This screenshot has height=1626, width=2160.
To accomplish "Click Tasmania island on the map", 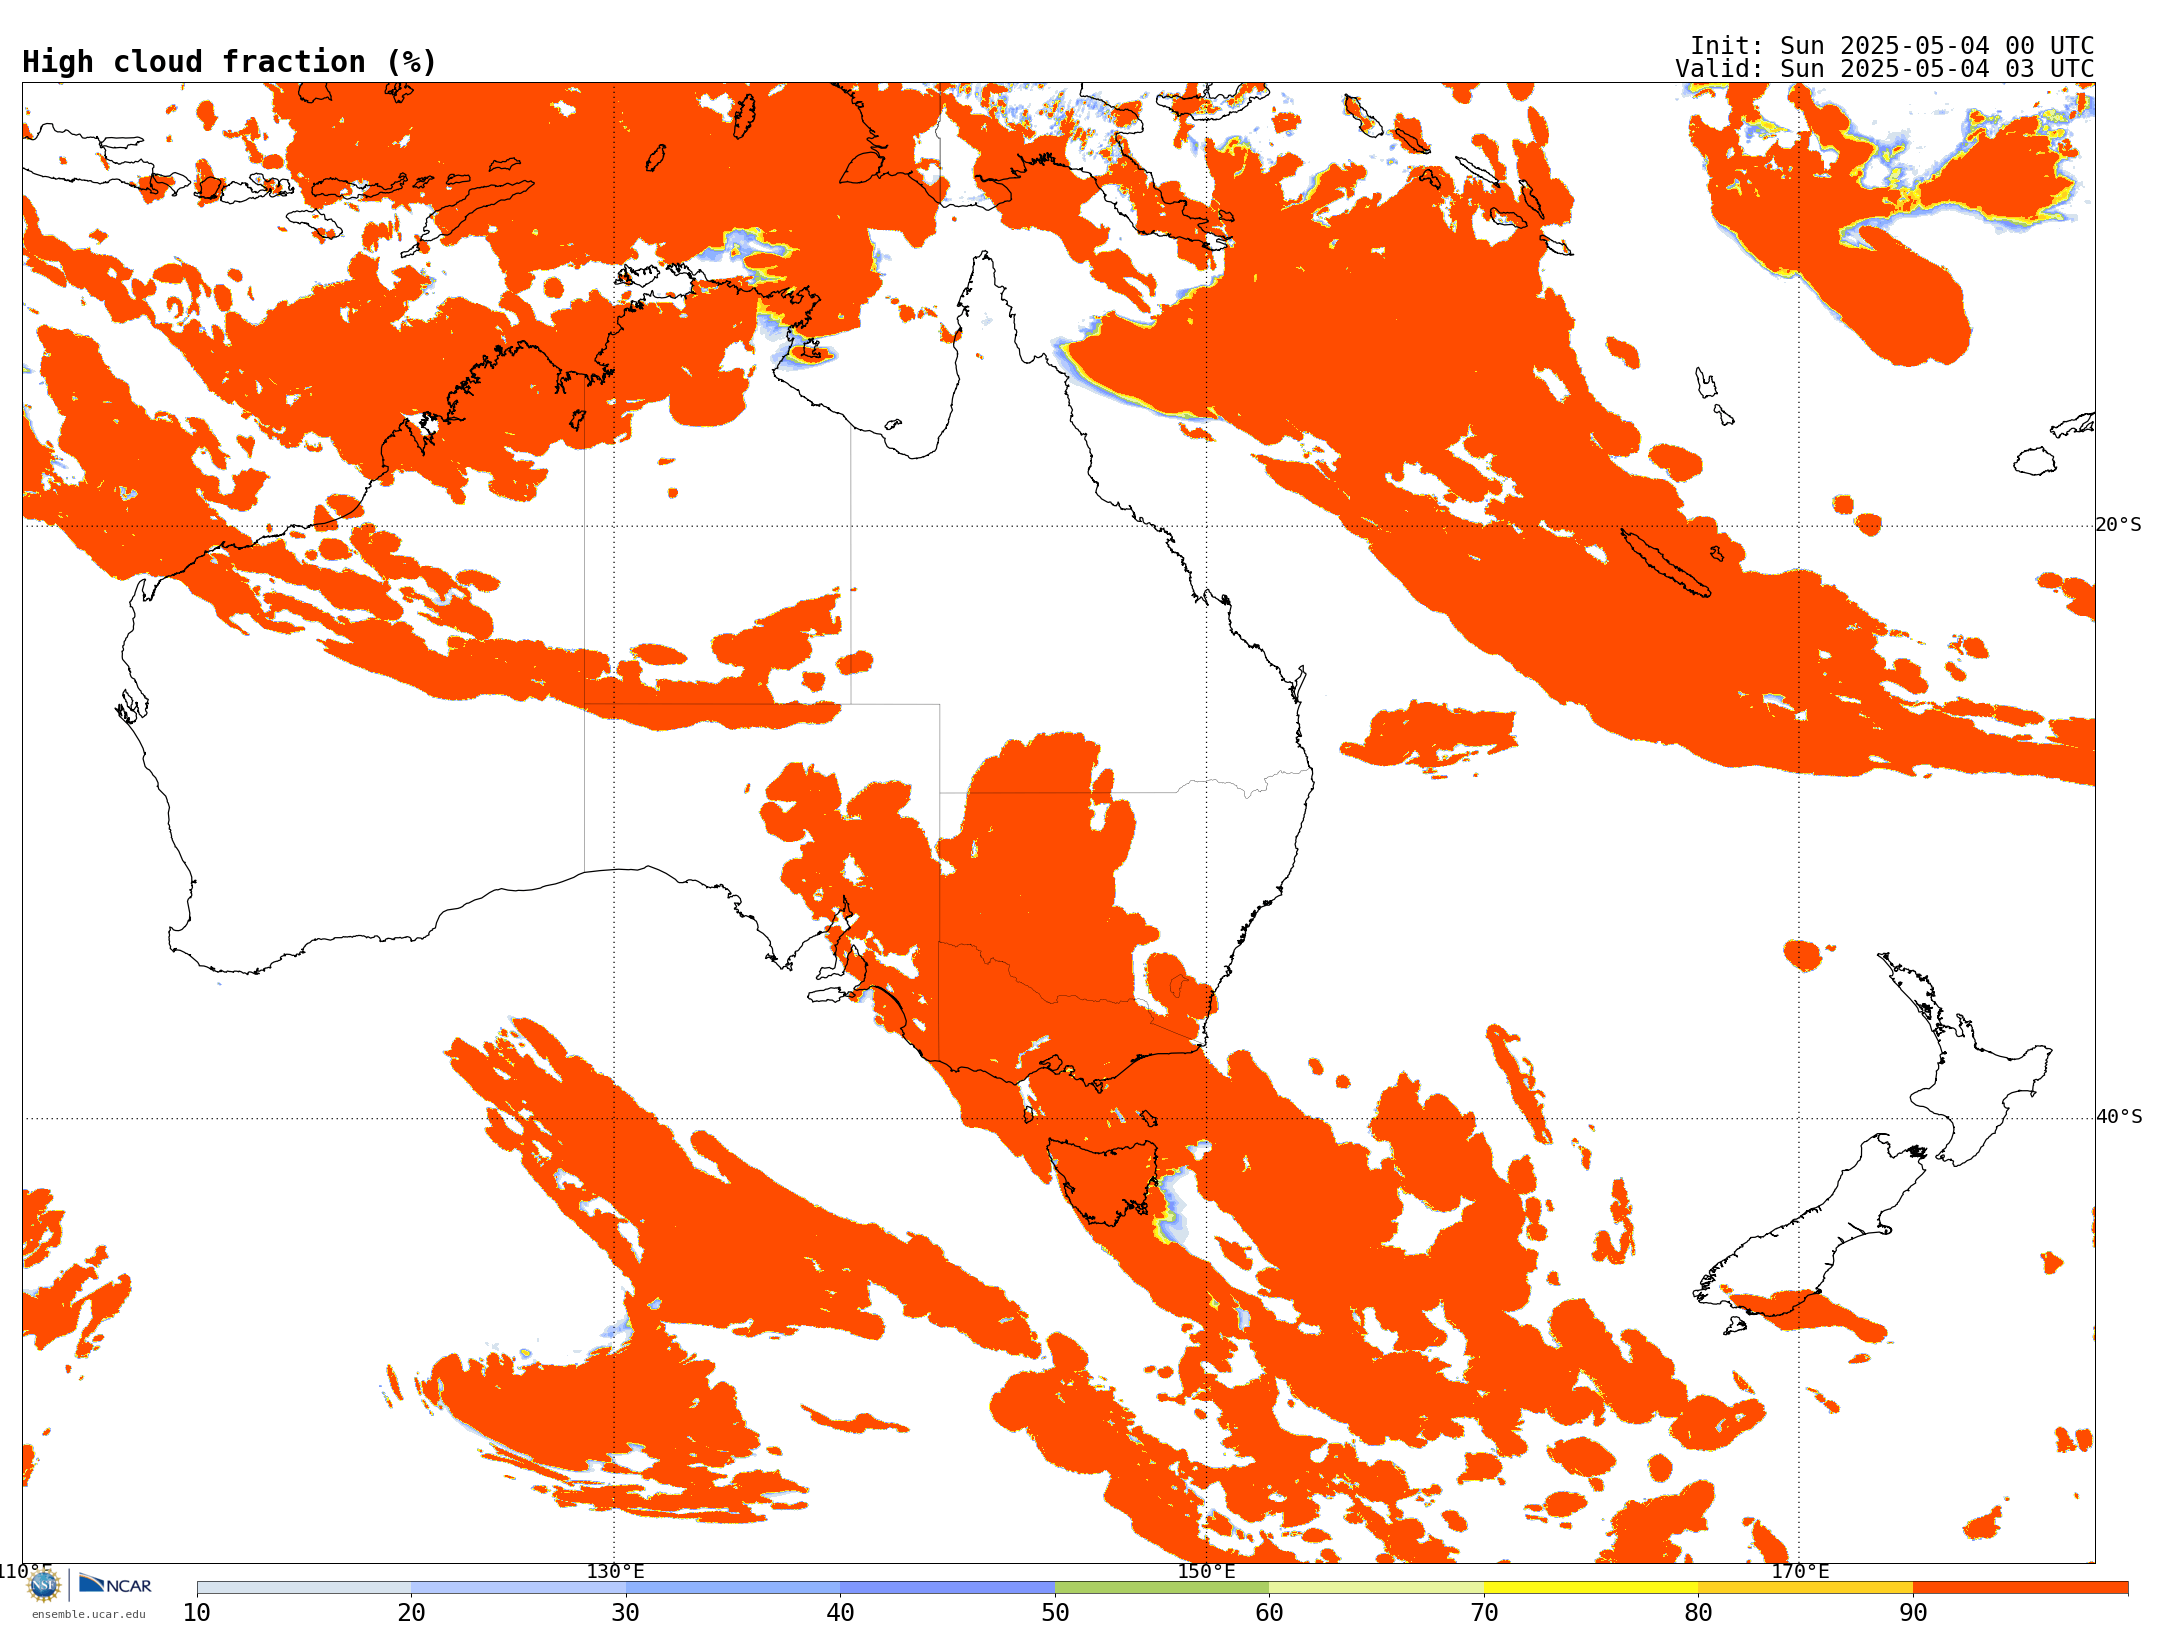I will tap(1104, 1181).
